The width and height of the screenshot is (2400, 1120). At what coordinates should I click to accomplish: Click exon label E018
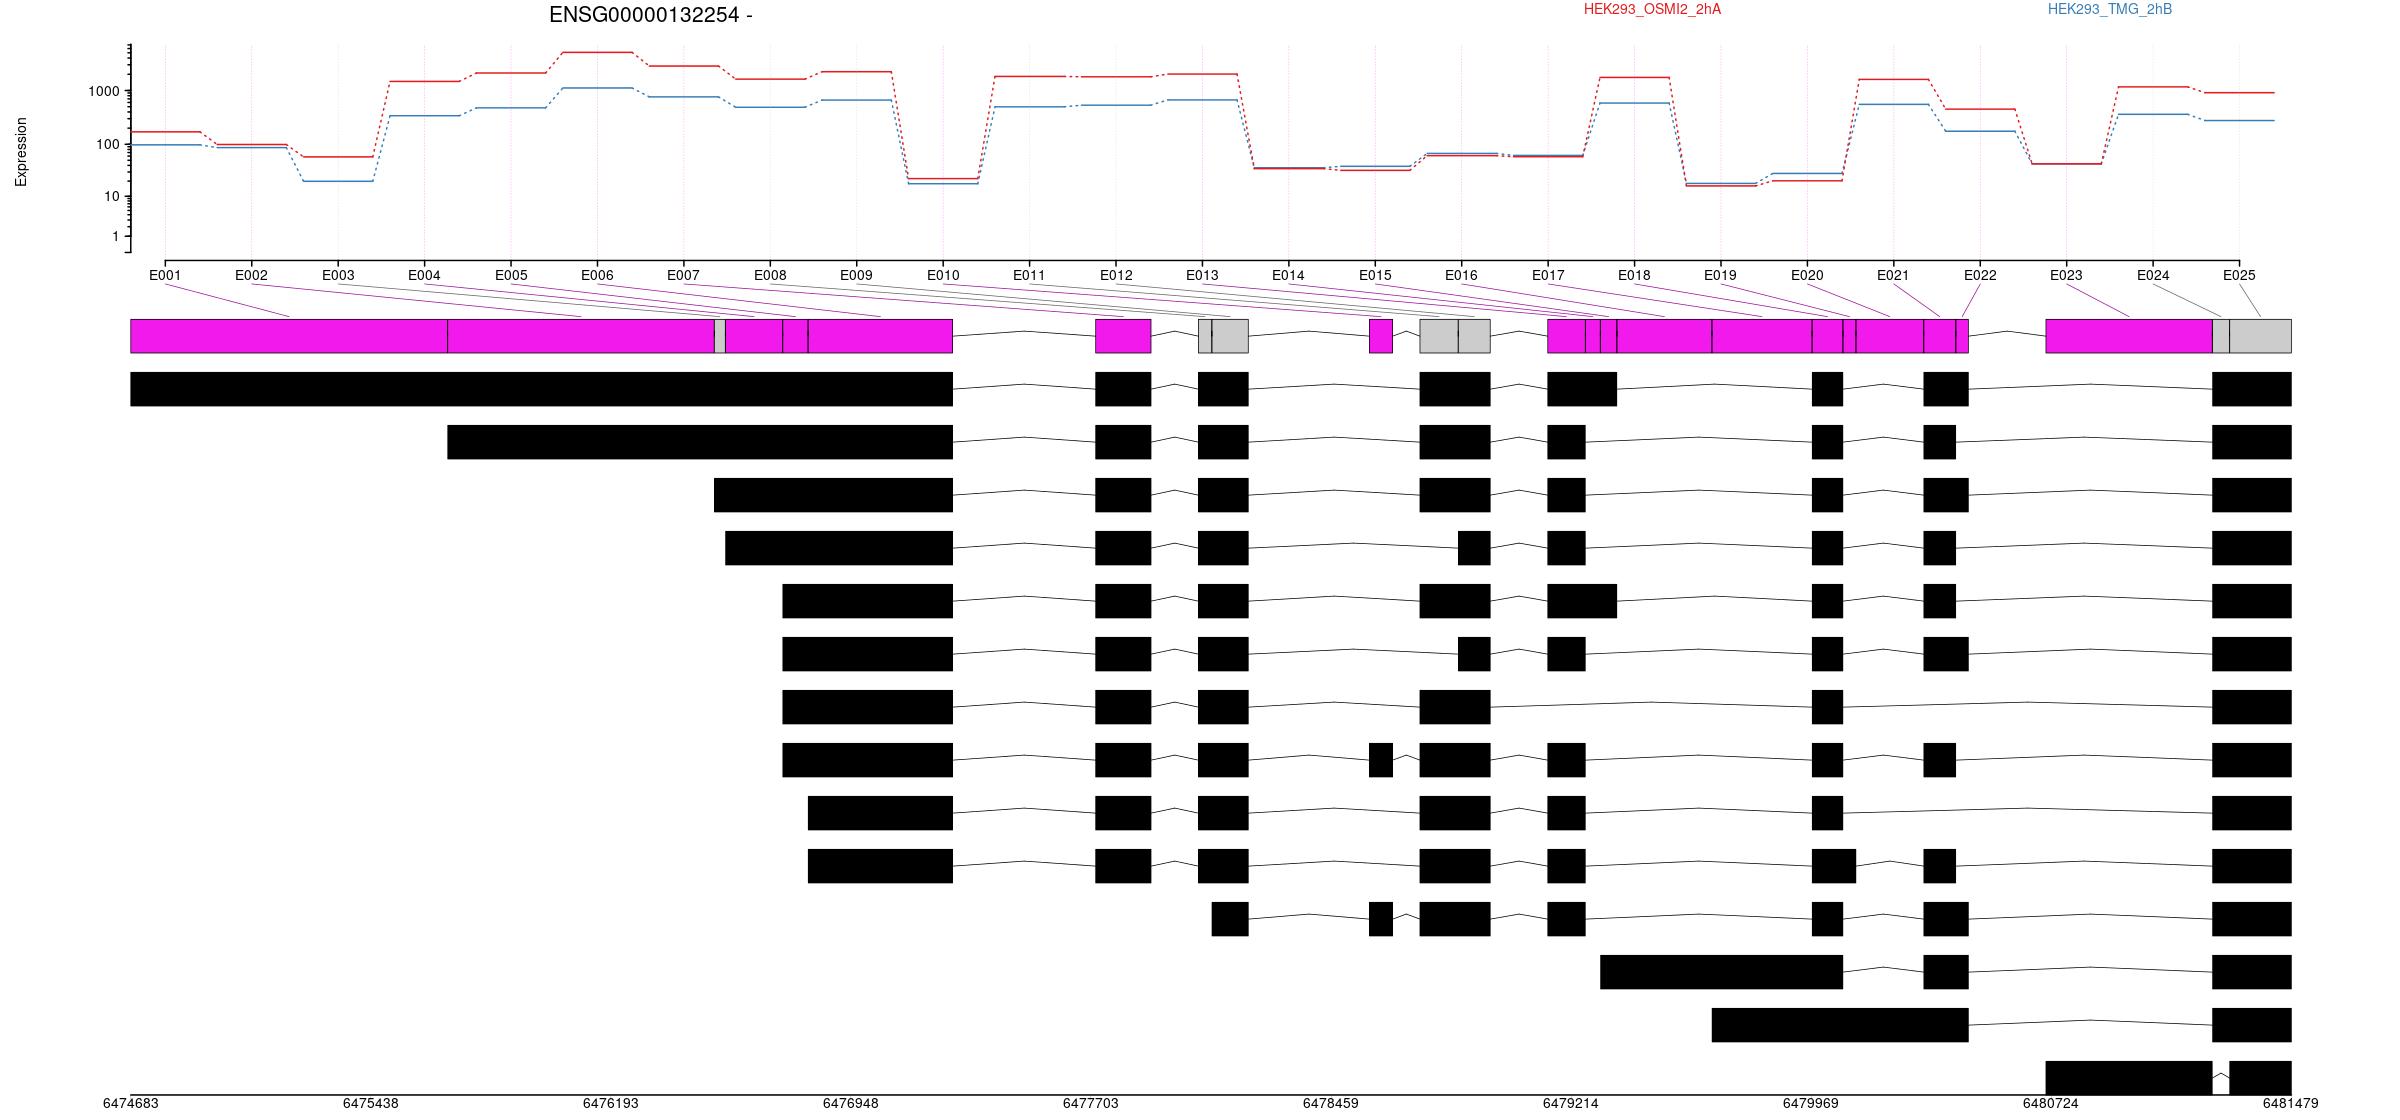1634,275
